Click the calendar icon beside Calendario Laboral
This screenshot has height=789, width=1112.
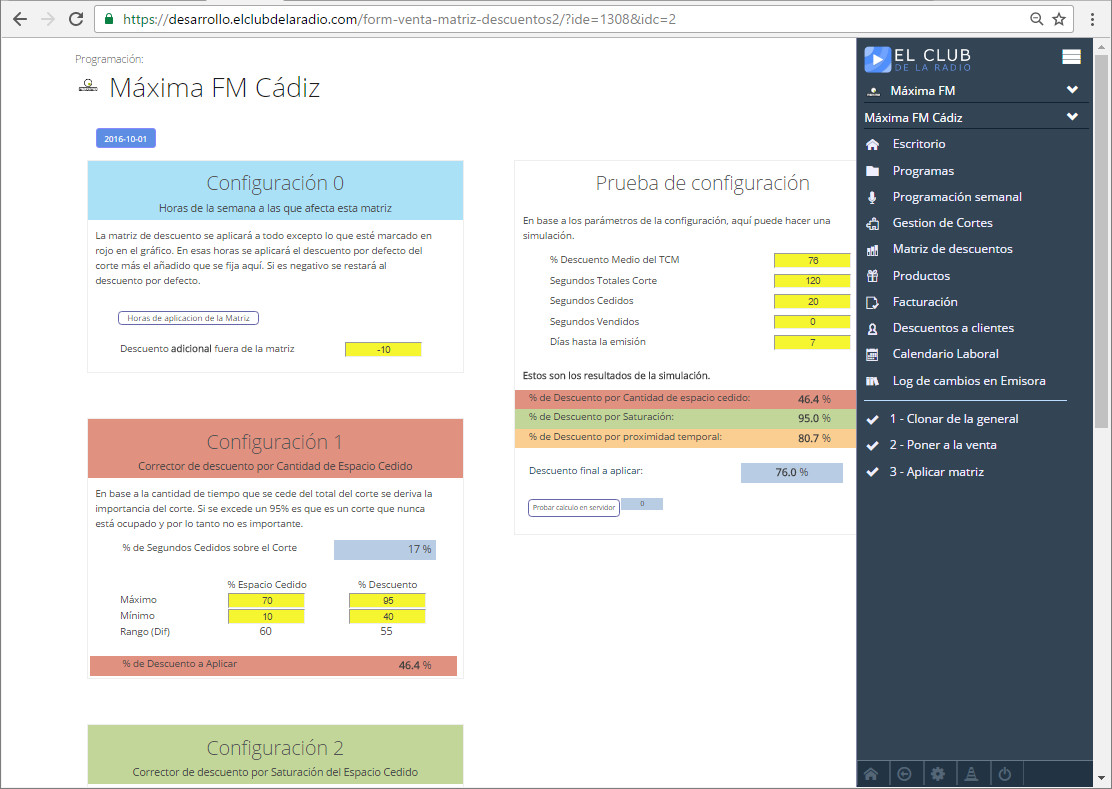click(x=872, y=354)
